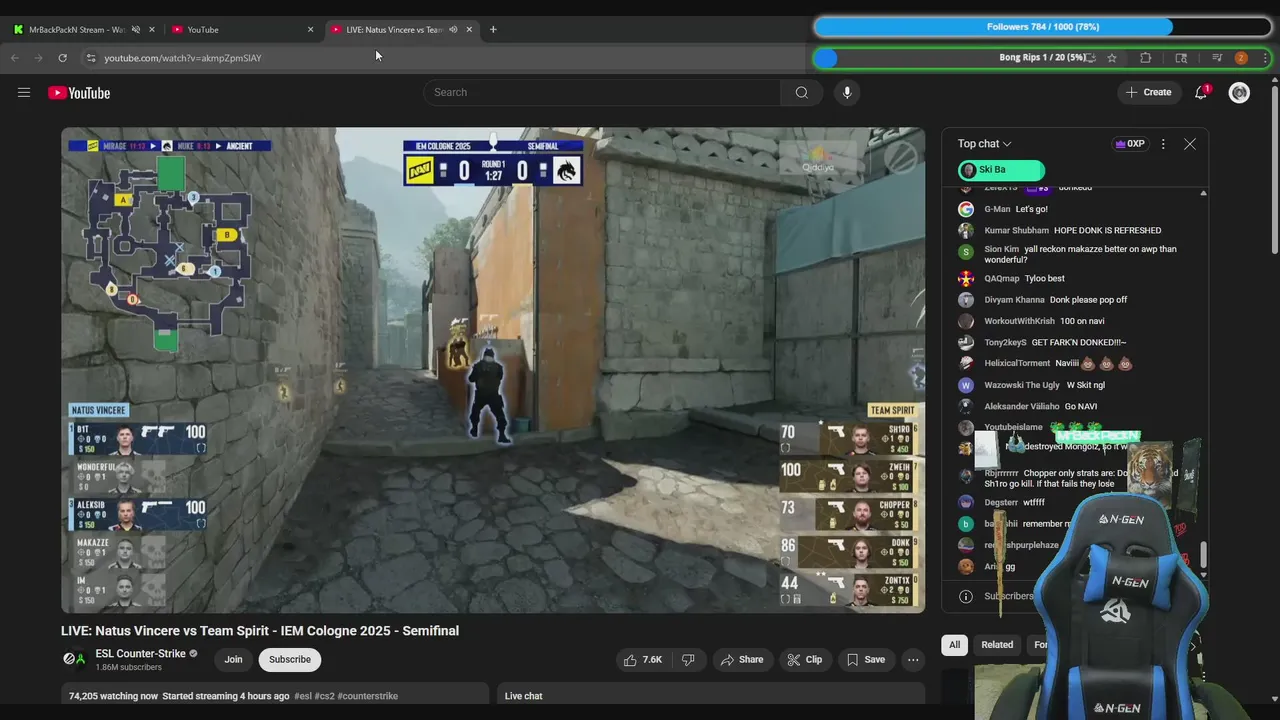The width and height of the screenshot is (1280, 720).
Task: Open more actions menu beside Save
Action: point(912,660)
